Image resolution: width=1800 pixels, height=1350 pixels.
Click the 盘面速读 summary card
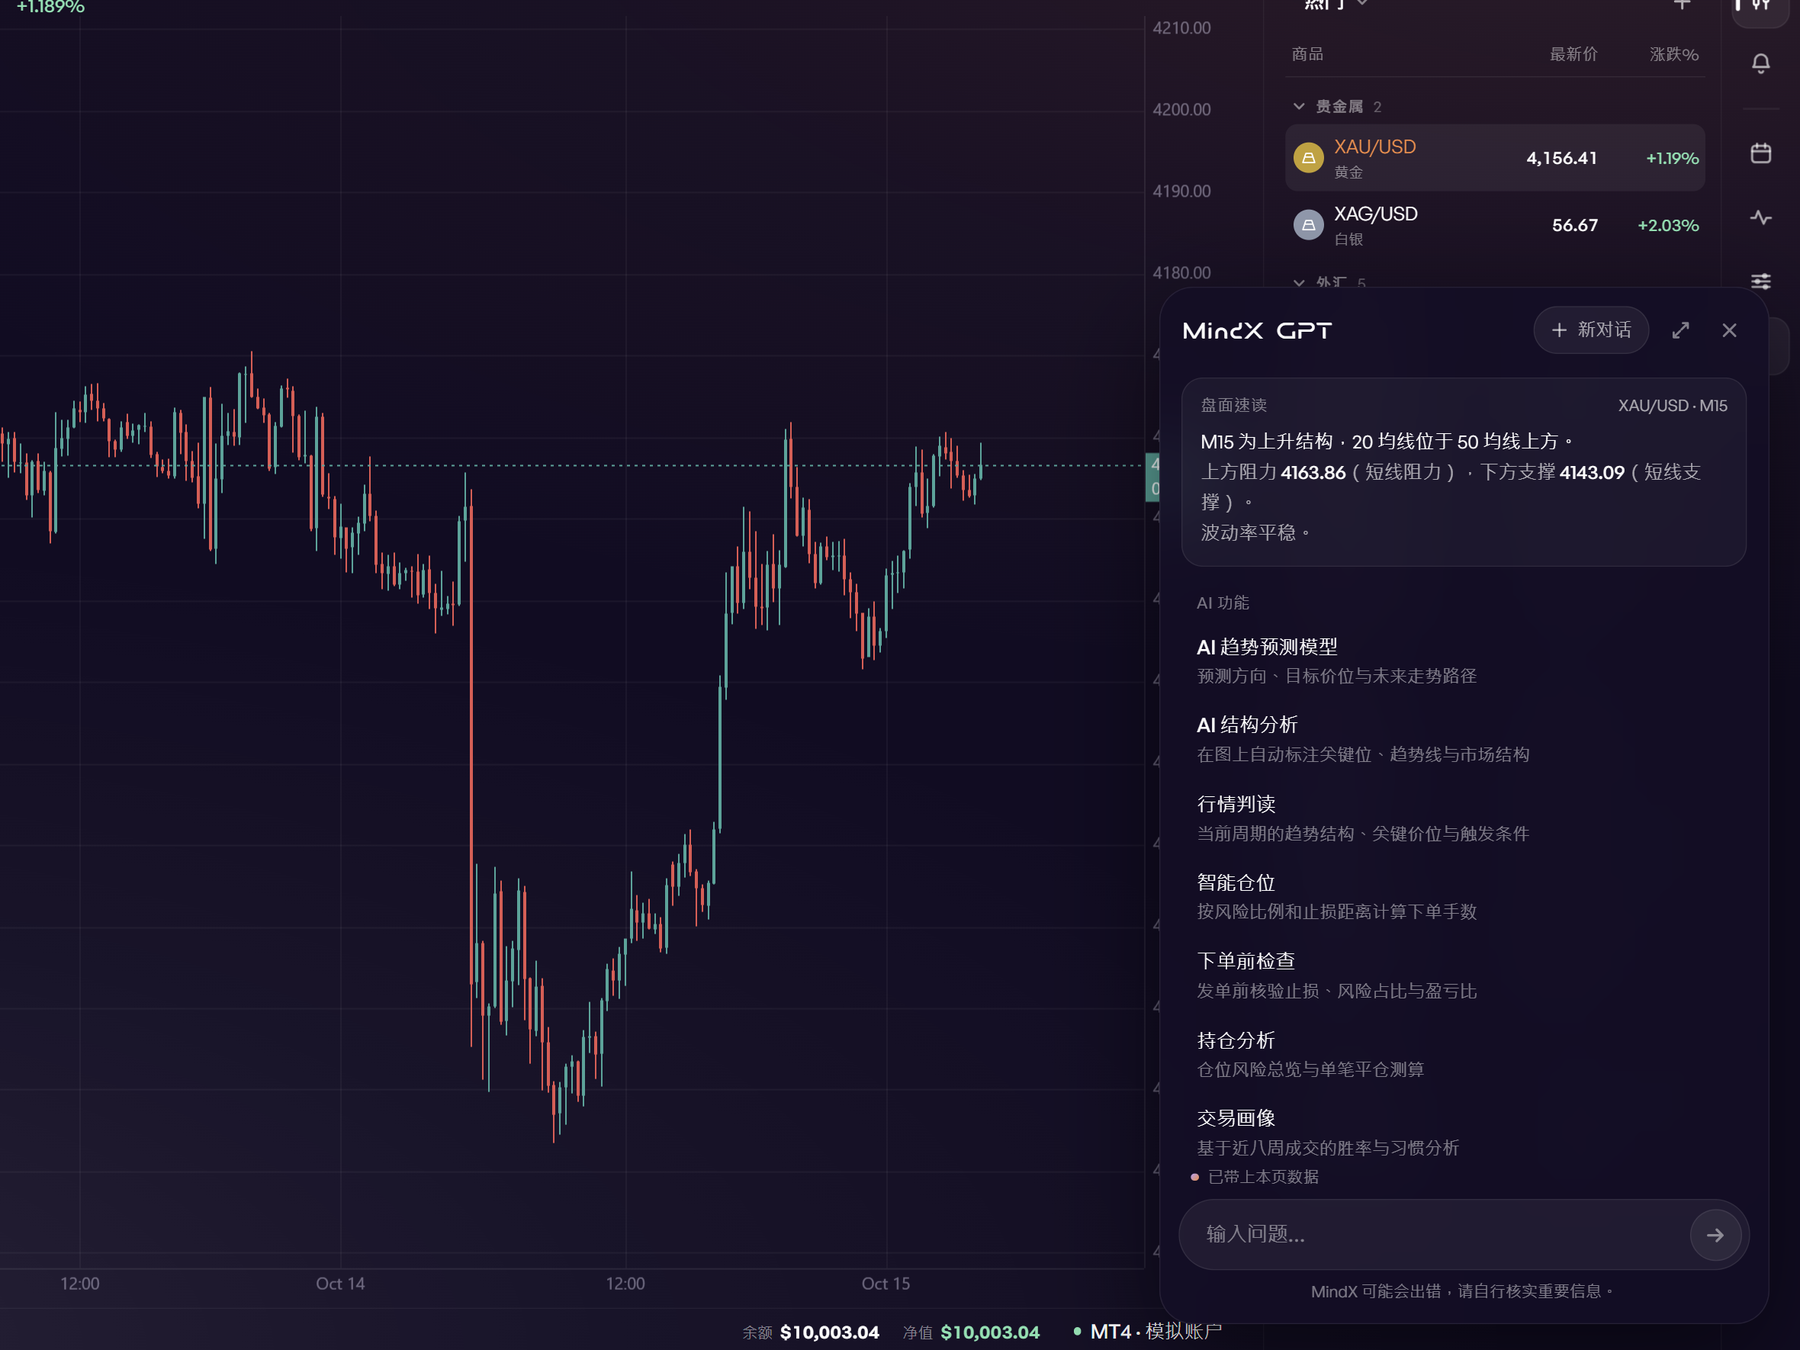point(1464,472)
